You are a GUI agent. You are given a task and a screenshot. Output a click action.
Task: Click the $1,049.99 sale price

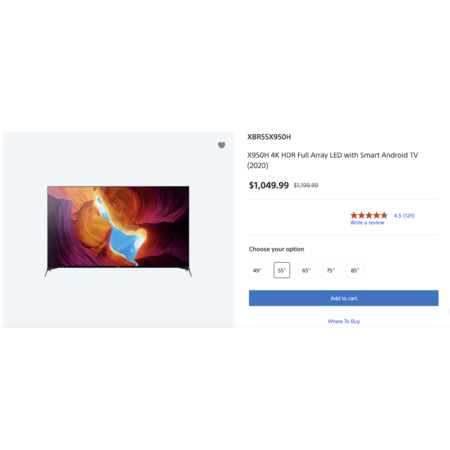click(x=269, y=185)
